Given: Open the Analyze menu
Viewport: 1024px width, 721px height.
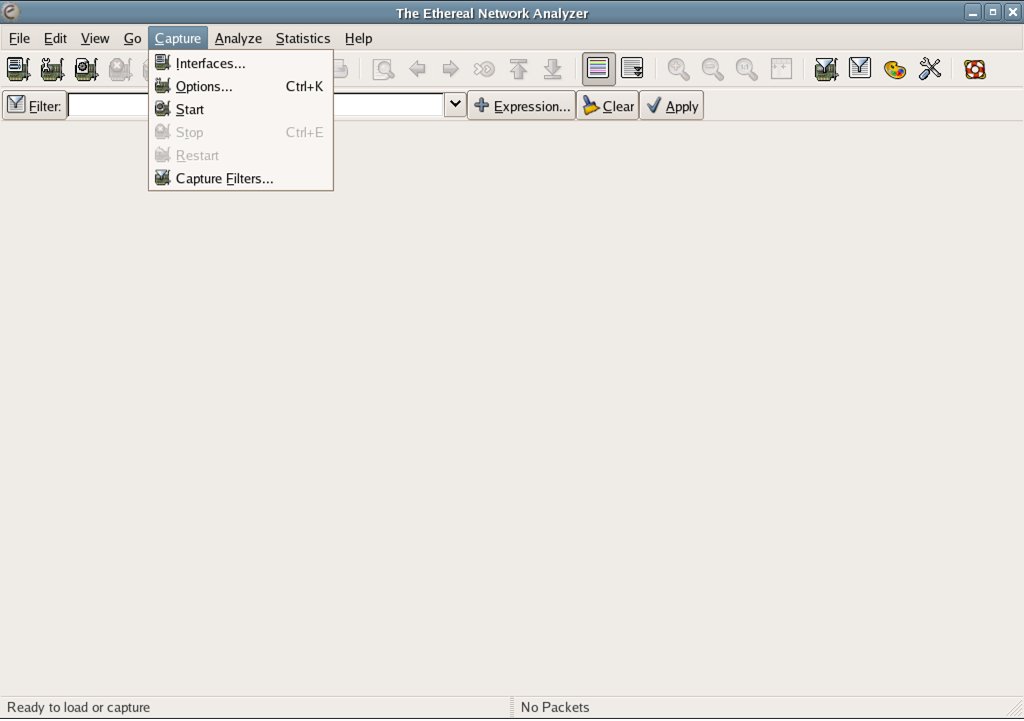Looking at the screenshot, I should point(238,38).
